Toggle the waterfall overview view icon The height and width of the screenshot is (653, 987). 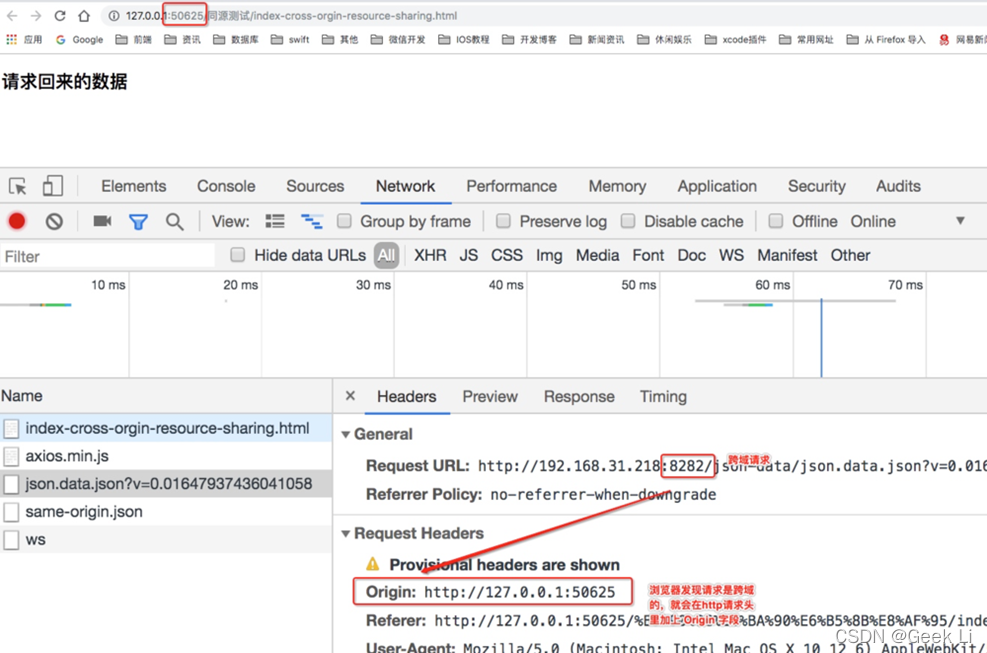tap(312, 221)
